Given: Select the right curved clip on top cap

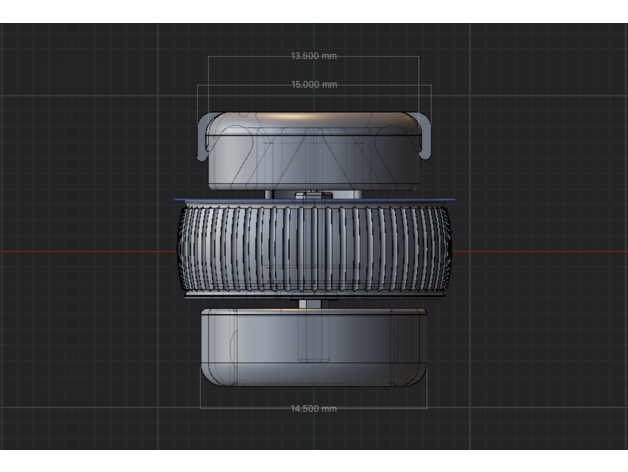Looking at the screenshot, I should pos(426,136).
